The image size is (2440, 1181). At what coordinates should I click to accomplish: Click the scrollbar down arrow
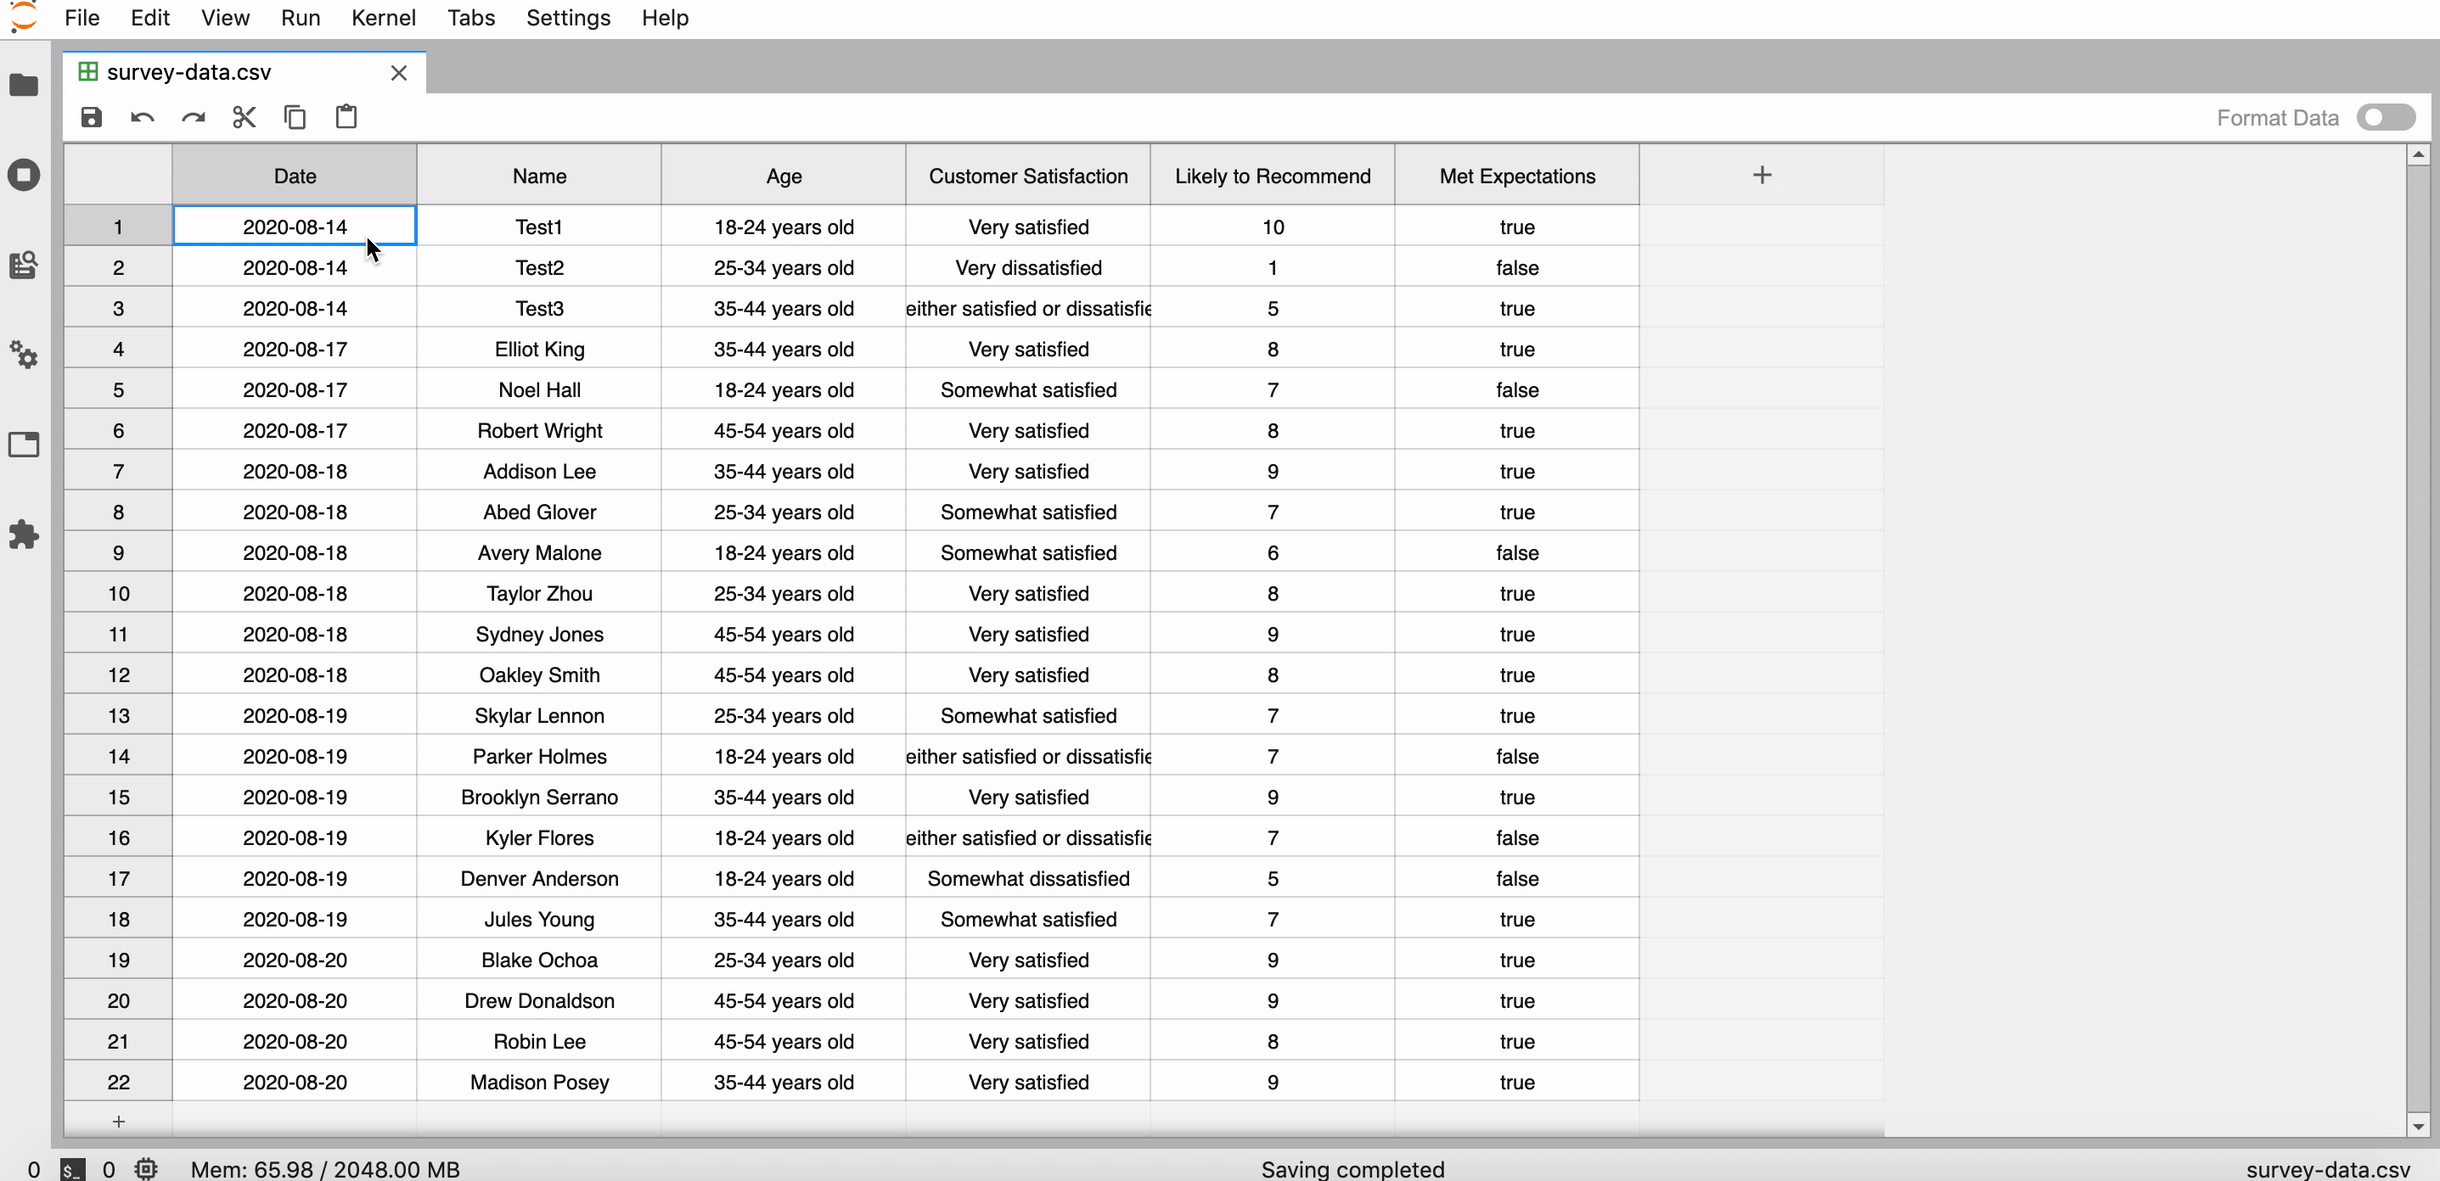(x=2418, y=1126)
